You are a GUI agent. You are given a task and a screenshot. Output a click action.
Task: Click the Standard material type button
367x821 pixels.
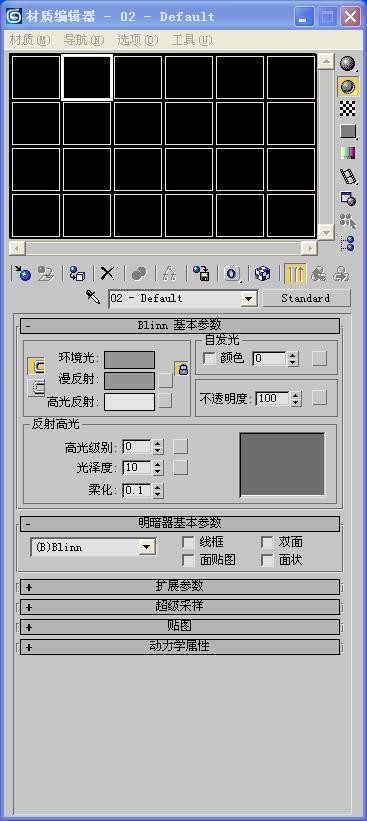point(306,298)
